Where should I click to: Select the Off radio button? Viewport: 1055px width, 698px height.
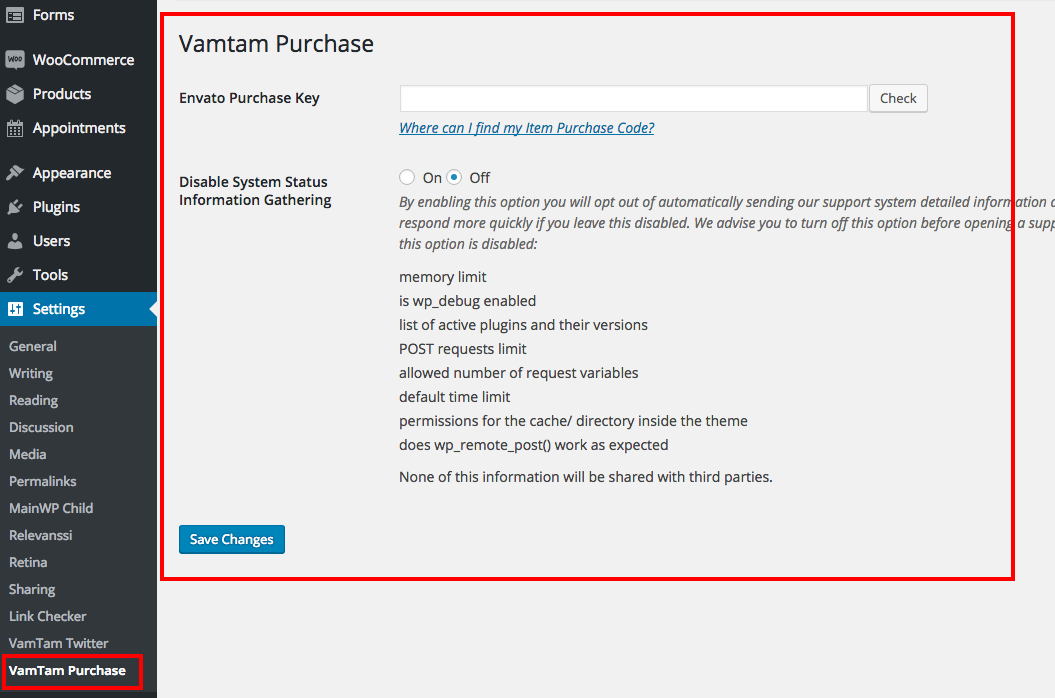[x=454, y=177]
